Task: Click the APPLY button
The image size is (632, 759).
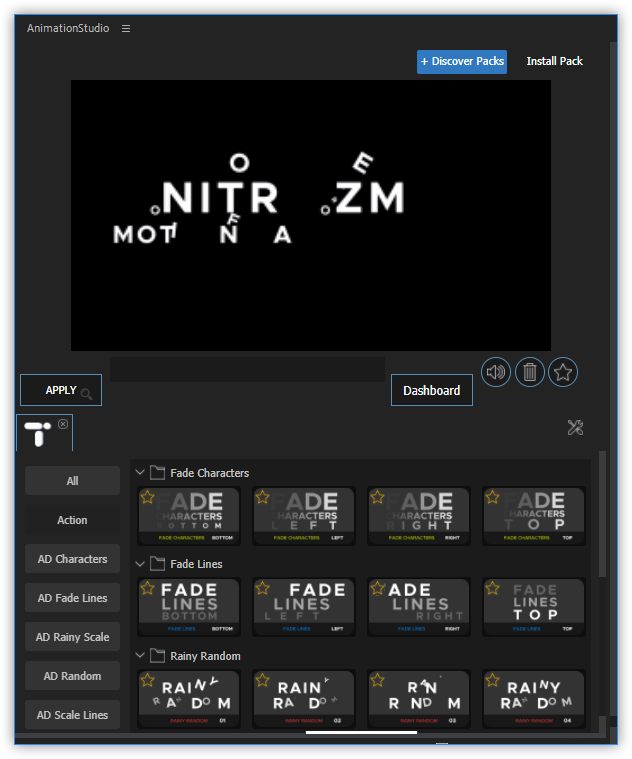Action: point(61,390)
